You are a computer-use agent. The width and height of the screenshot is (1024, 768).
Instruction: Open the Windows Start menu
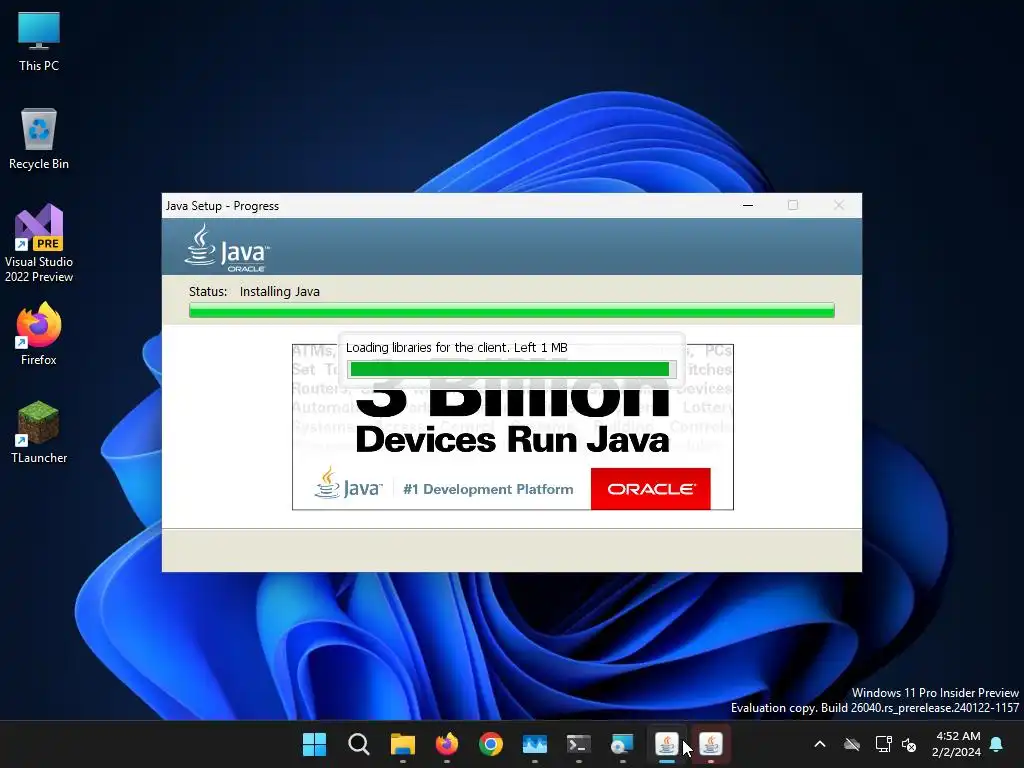[x=314, y=744]
